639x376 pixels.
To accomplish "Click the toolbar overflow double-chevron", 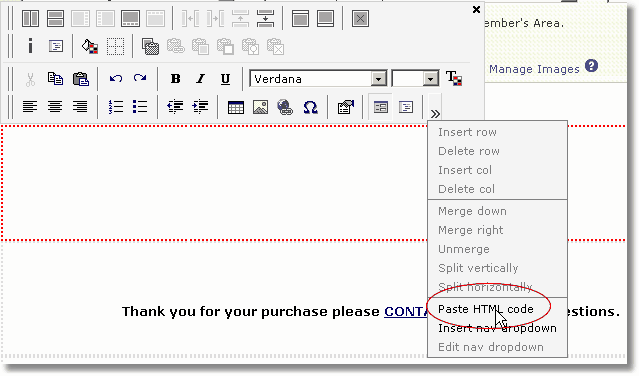I will [435, 114].
